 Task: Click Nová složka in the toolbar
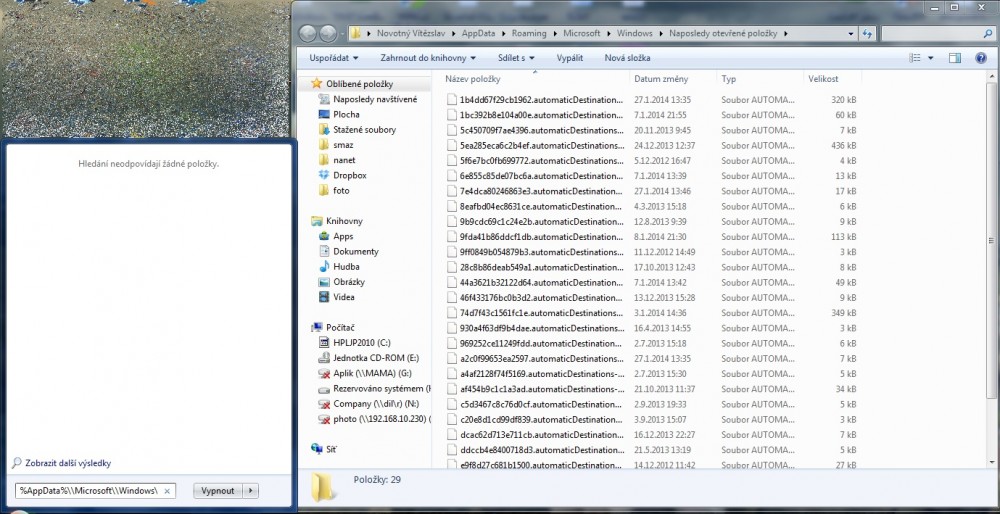(627, 58)
